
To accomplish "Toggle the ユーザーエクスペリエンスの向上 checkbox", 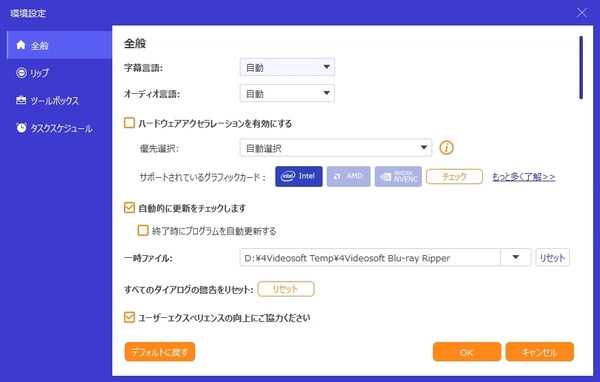I will (x=129, y=317).
